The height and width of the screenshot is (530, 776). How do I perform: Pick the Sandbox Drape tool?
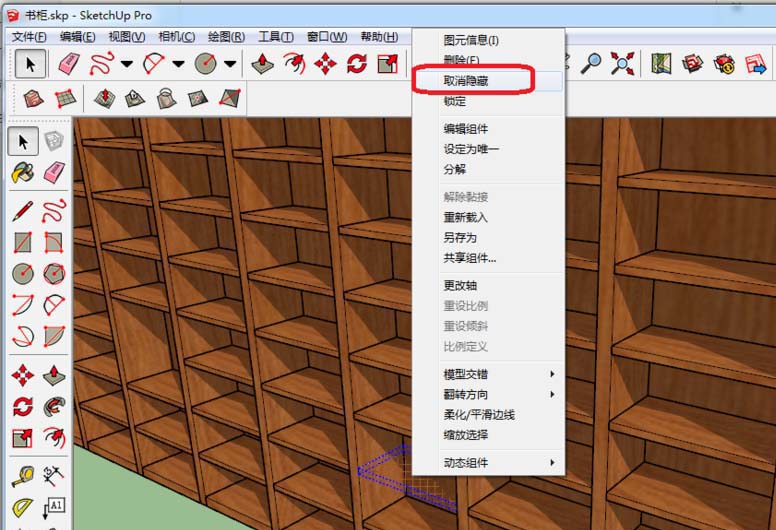tap(166, 98)
